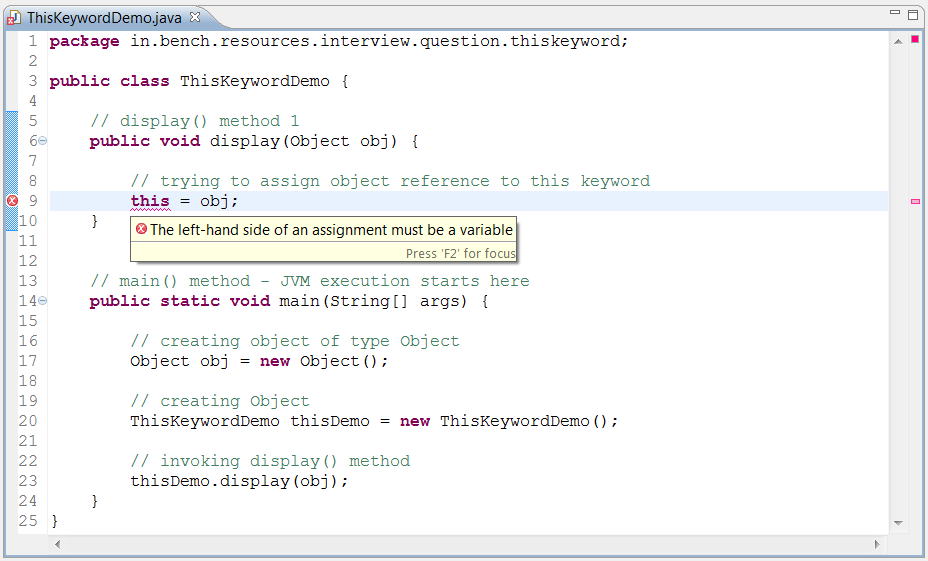This screenshot has height=561, width=928.
Task: Click the 'static' keyword on line 14
Action: click(189, 301)
